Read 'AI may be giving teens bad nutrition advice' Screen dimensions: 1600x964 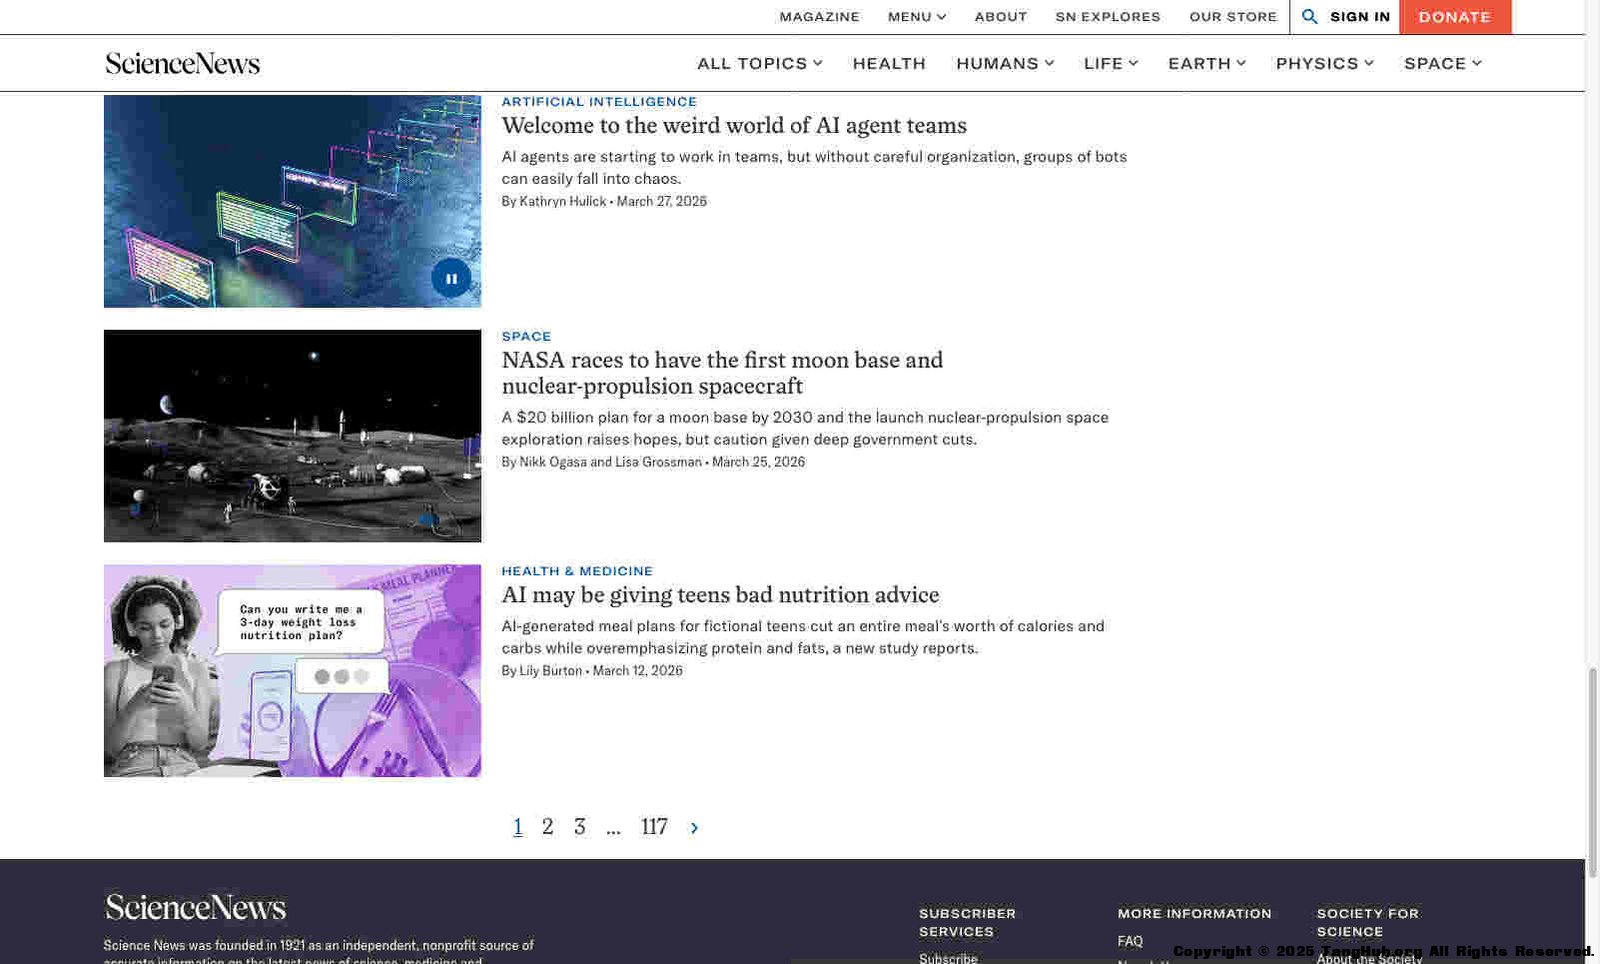[720, 595]
